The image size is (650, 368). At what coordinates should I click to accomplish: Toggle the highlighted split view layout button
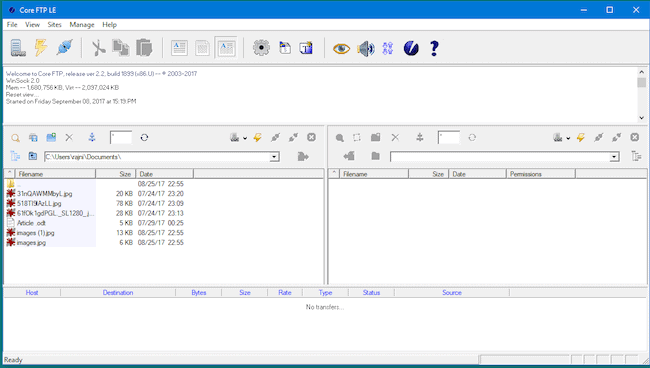[226, 48]
